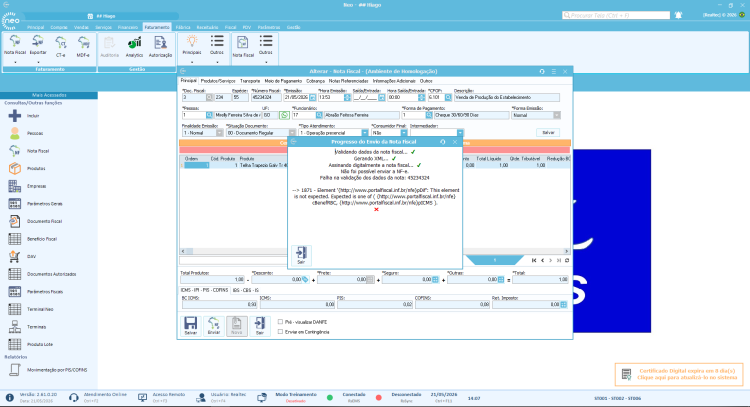Click the WhatsApp icon next to UF field

(x=284, y=115)
